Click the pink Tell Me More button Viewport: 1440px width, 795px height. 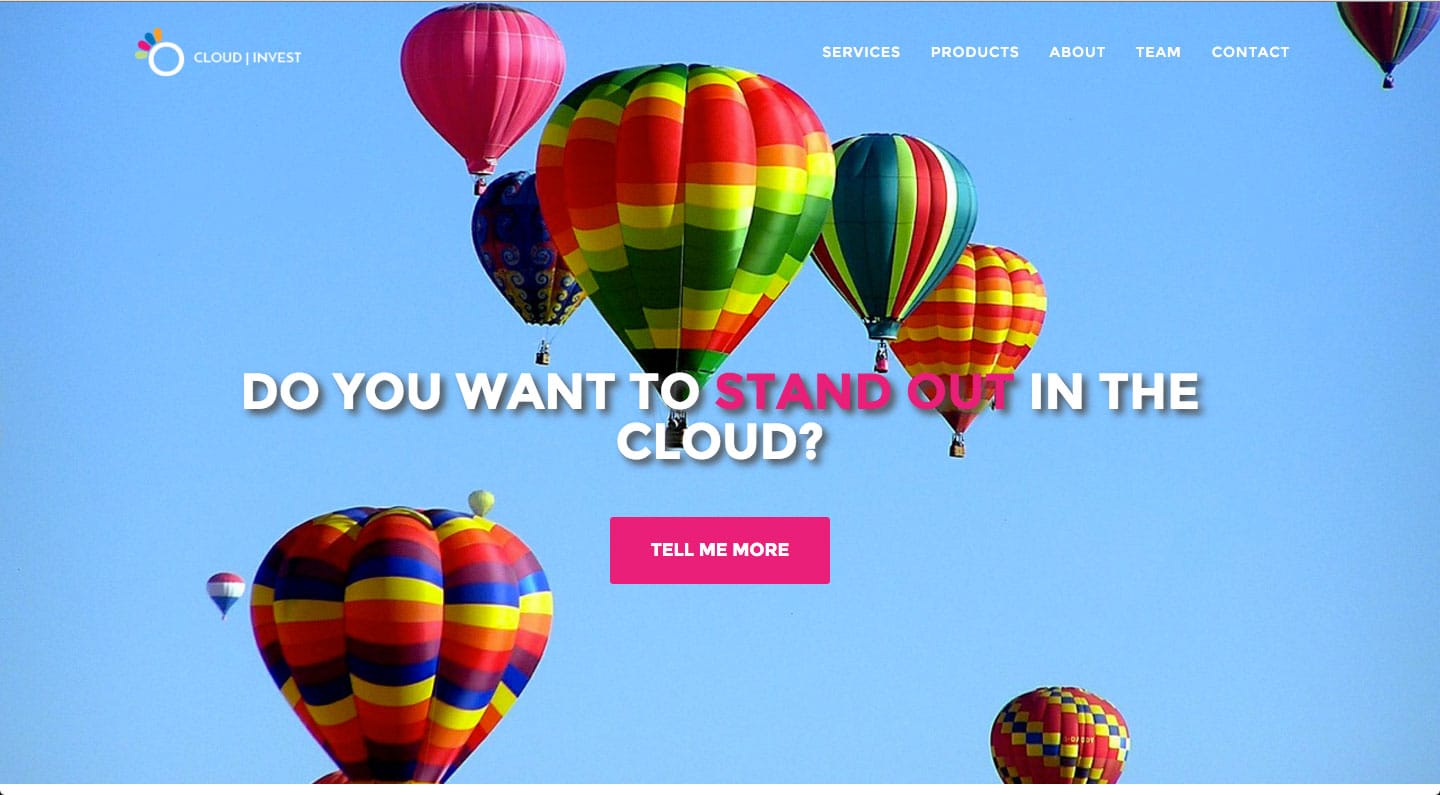720,550
